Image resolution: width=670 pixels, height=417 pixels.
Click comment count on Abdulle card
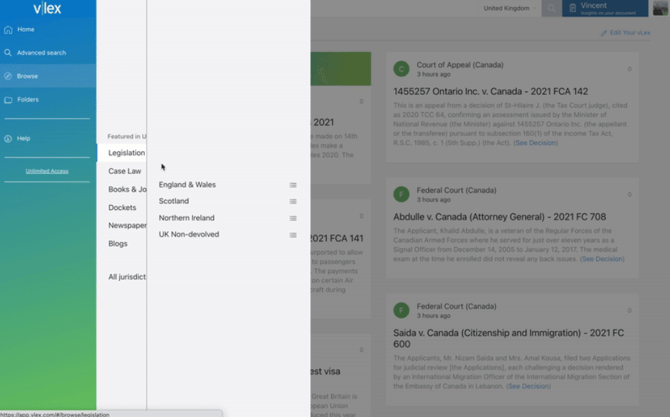(629, 195)
